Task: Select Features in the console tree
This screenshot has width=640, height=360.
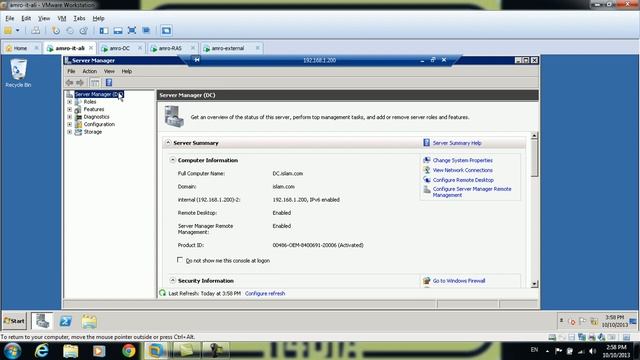Action: [94, 109]
